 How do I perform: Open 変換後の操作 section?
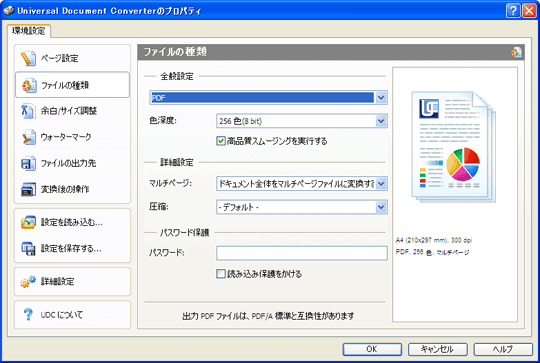72,189
